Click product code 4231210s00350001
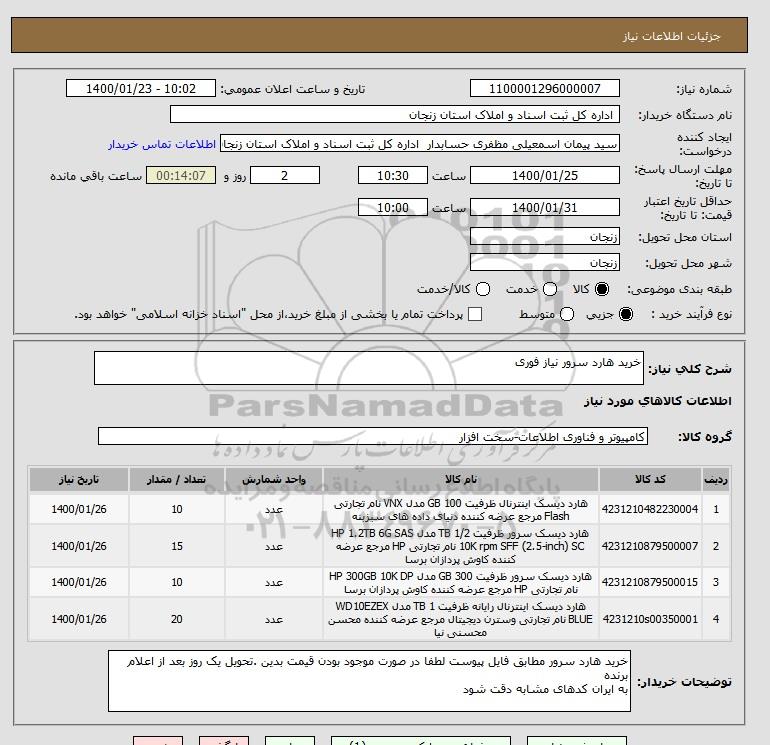 (650, 619)
